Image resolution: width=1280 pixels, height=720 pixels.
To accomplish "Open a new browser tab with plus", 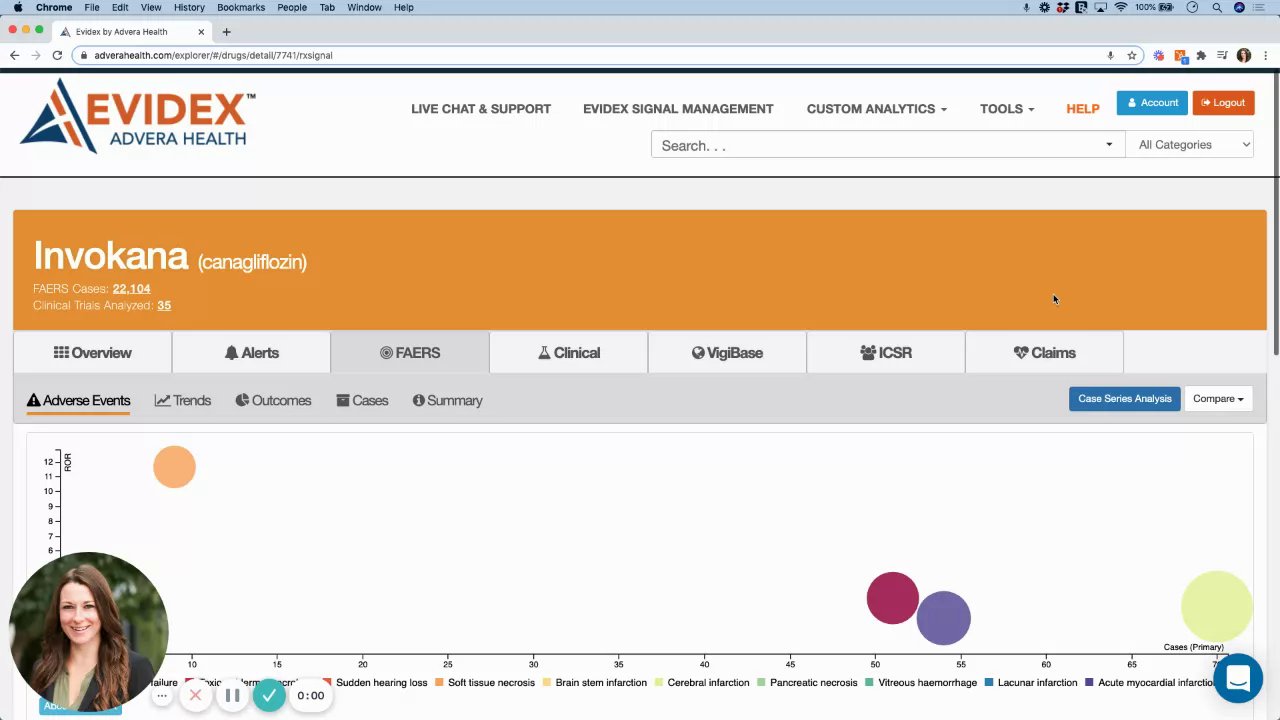I will (x=226, y=31).
